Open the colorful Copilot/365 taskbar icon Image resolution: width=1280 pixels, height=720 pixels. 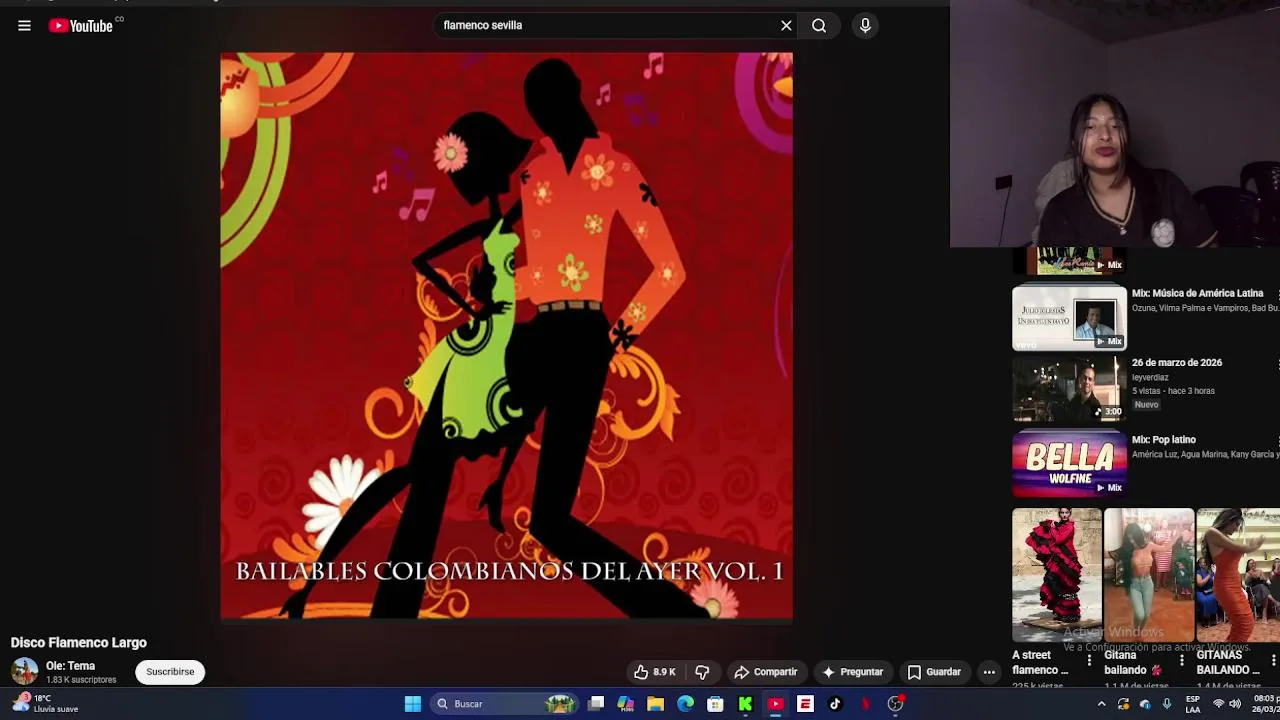(x=626, y=704)
